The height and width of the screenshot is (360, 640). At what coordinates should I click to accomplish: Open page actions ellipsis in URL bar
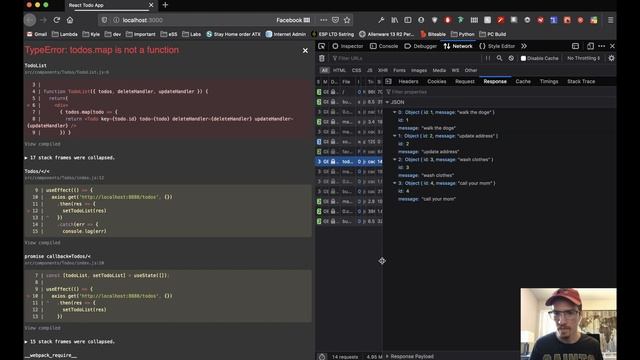pyautogui.click(x=323, y=20)
